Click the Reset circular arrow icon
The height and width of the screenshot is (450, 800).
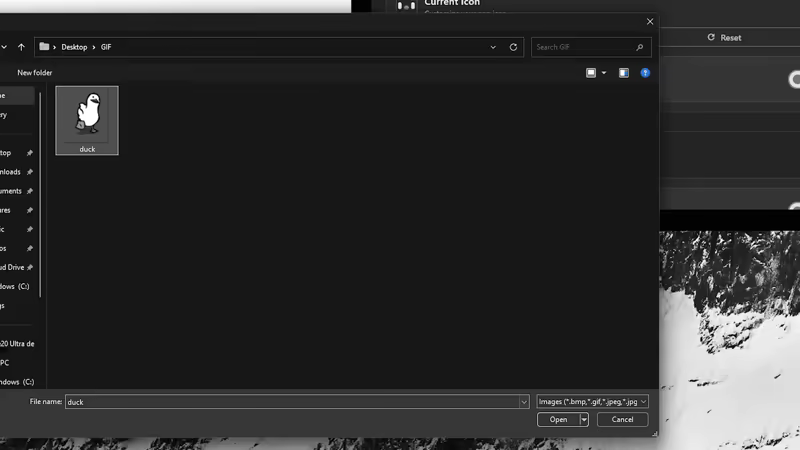[x=711, y=37]
